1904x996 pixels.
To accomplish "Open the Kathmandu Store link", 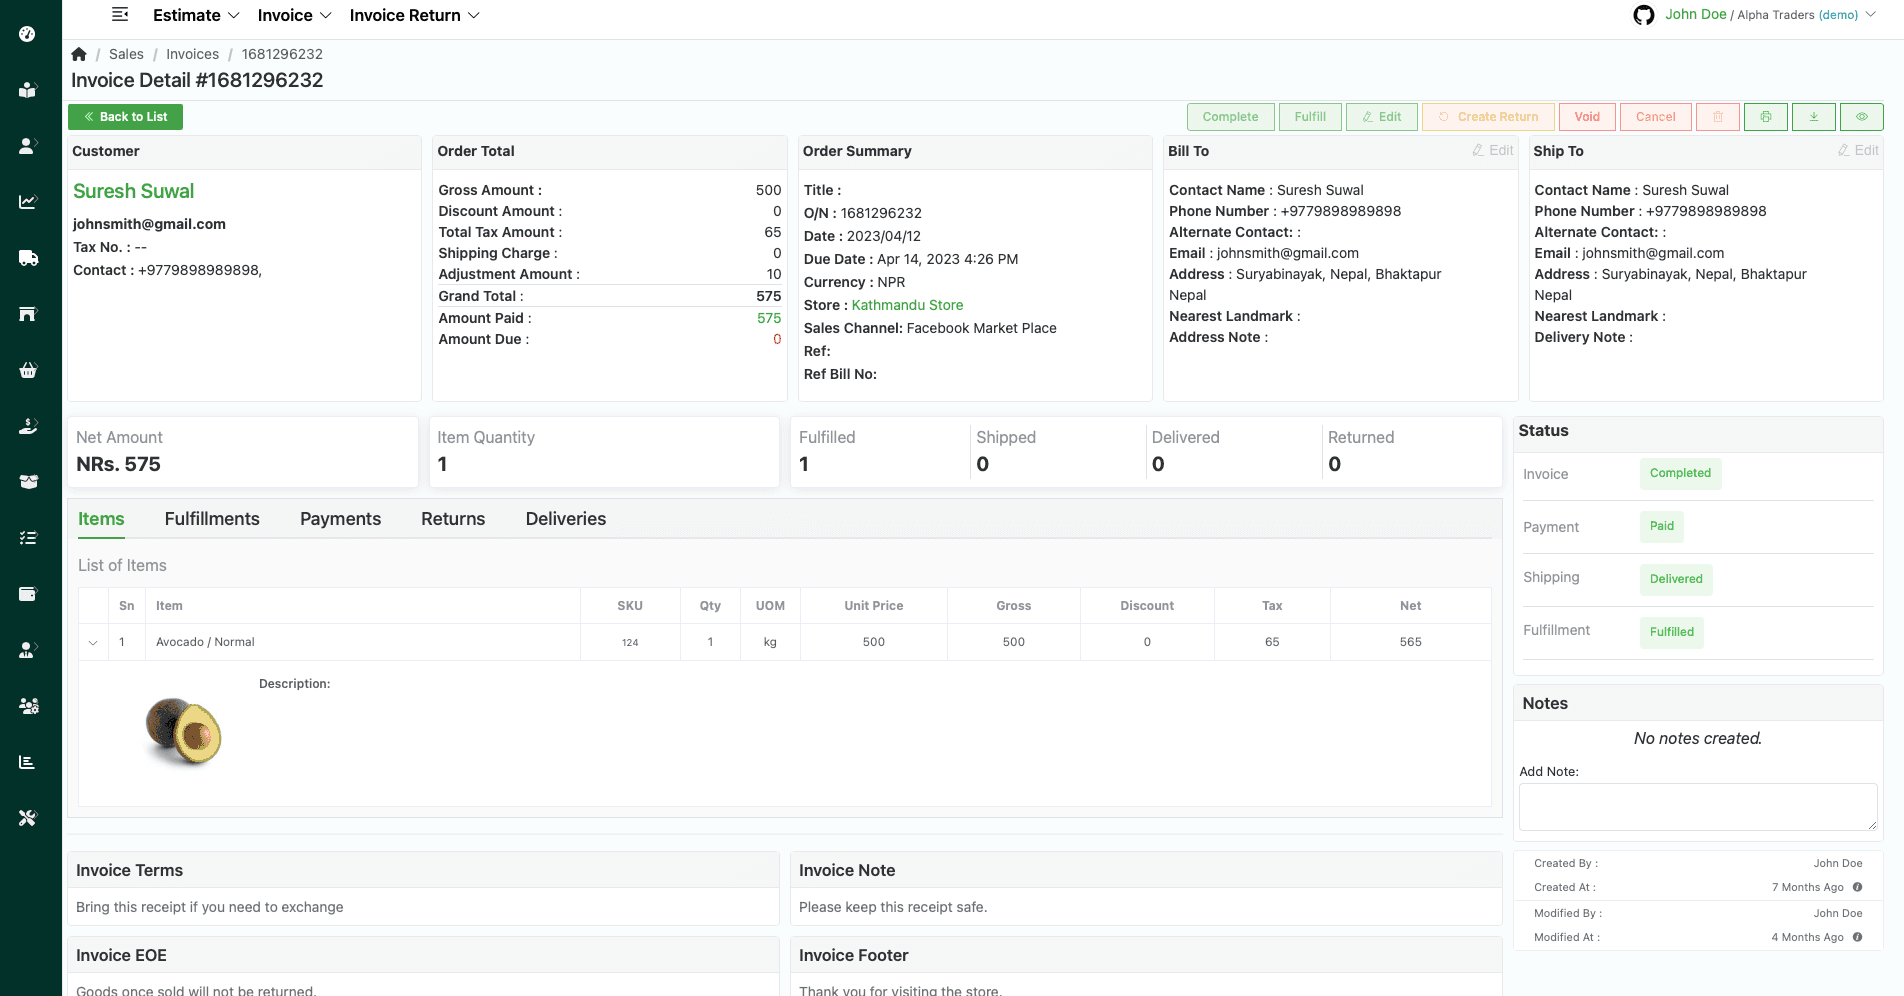I will [907, 305].
